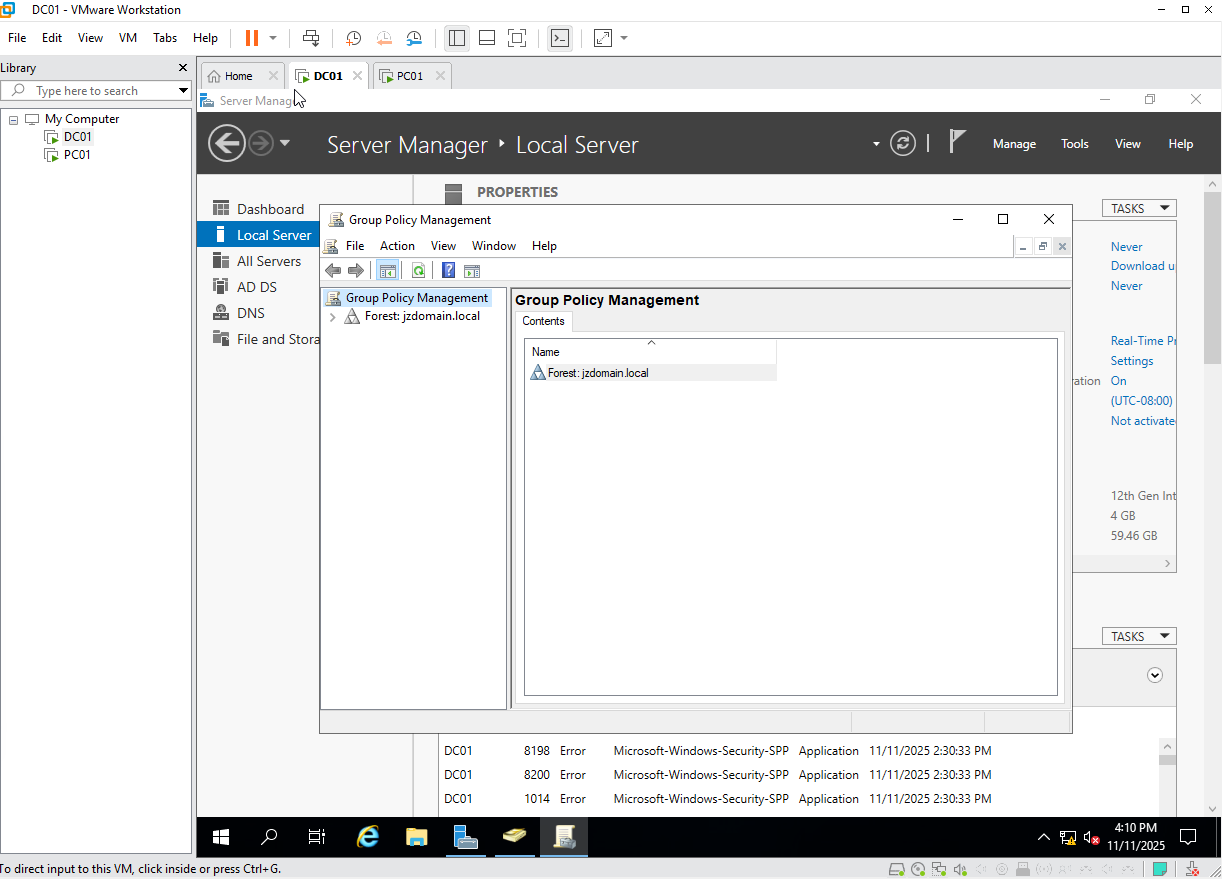Toggle the tab thumbnail bar in VMware
This screenshot has width=1222, height=879.
486,38
